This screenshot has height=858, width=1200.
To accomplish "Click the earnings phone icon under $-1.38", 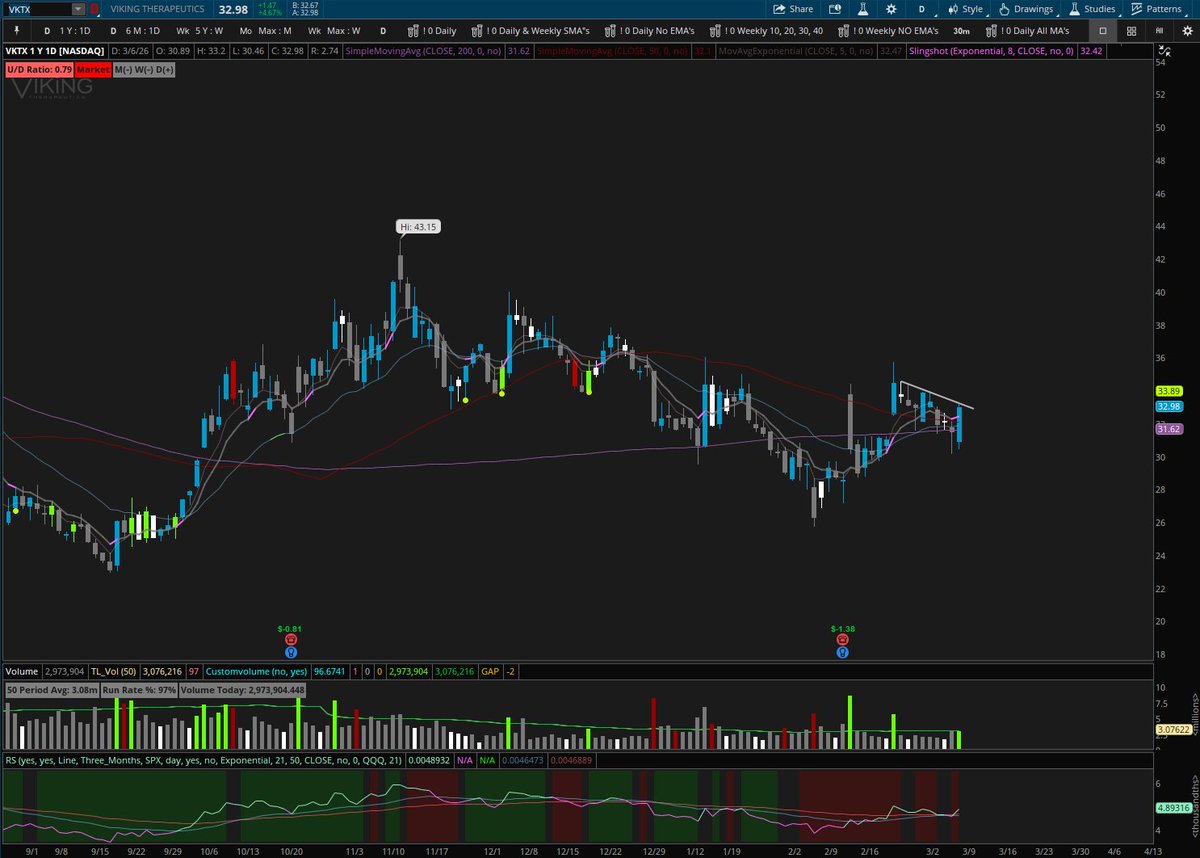I will click(843, 640).
